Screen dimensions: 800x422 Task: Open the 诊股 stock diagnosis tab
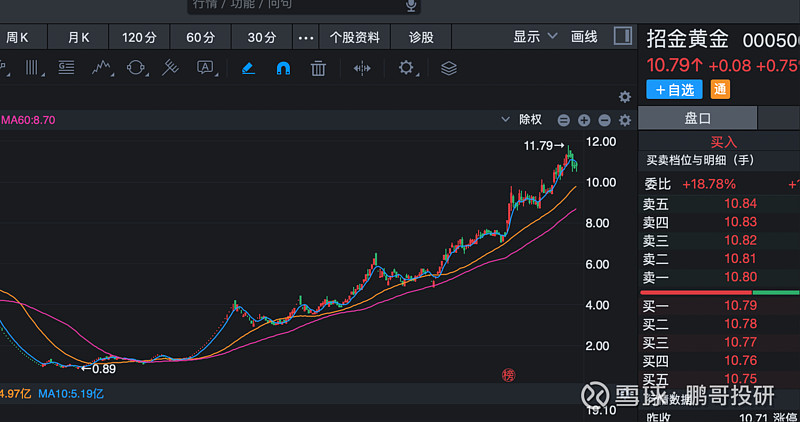coord(421,37)
